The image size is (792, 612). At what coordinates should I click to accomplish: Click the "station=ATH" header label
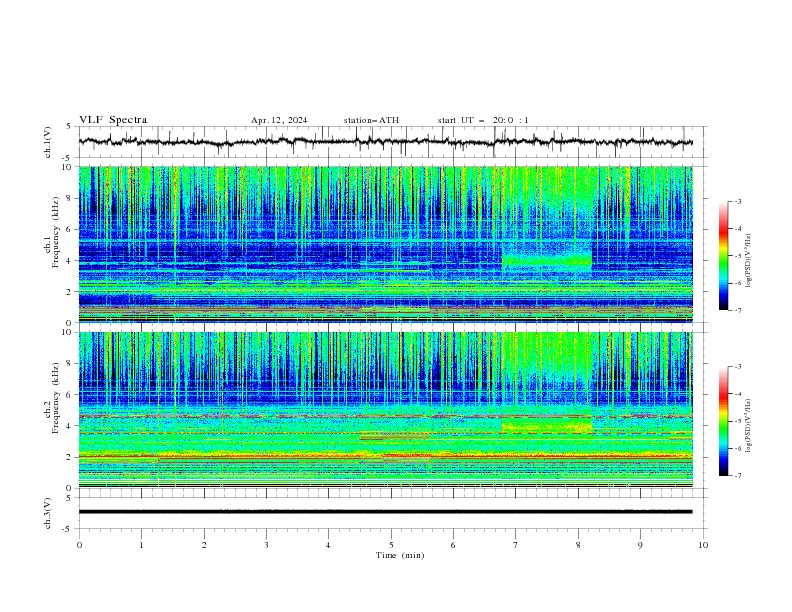371,120
